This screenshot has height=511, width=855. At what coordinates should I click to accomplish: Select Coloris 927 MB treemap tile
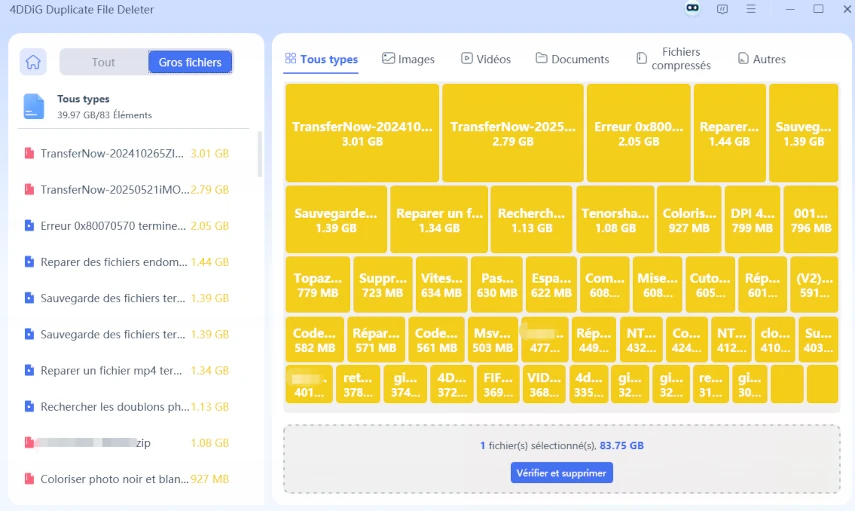pyautogui.click(x=689, y=220)
